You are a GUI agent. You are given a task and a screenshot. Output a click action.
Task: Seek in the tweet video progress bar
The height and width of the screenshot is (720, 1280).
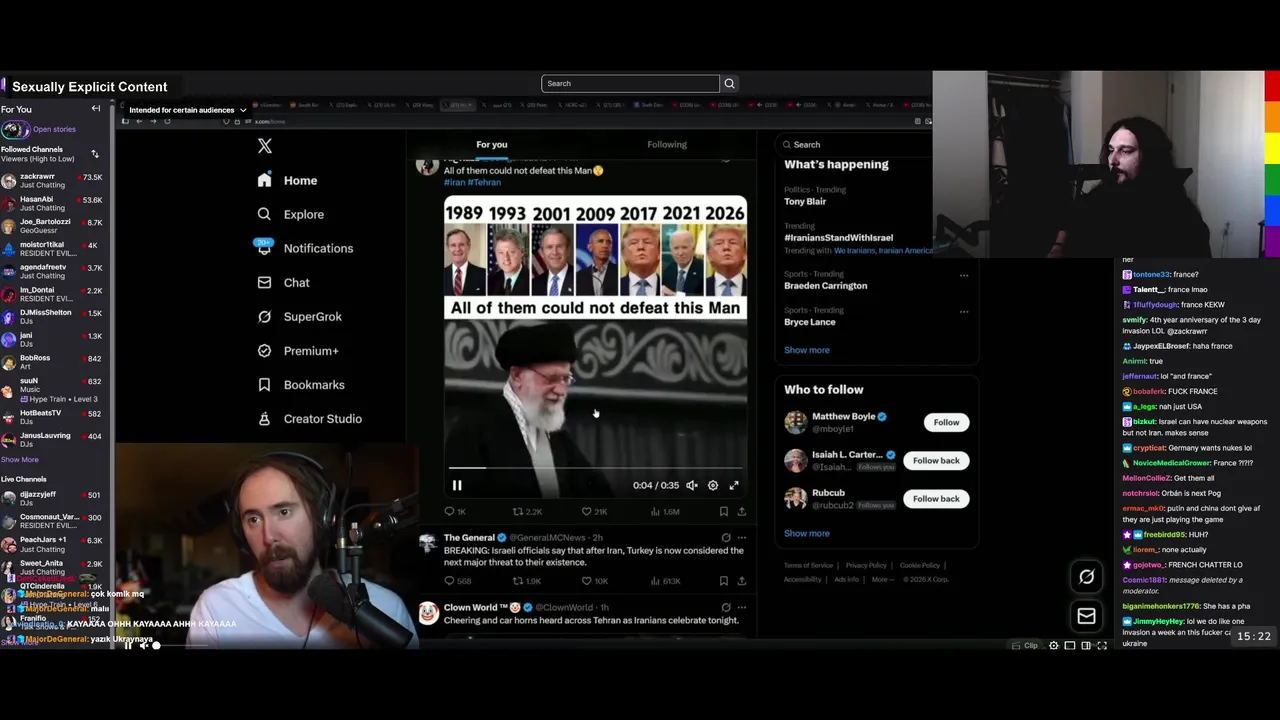coord(595,468)
